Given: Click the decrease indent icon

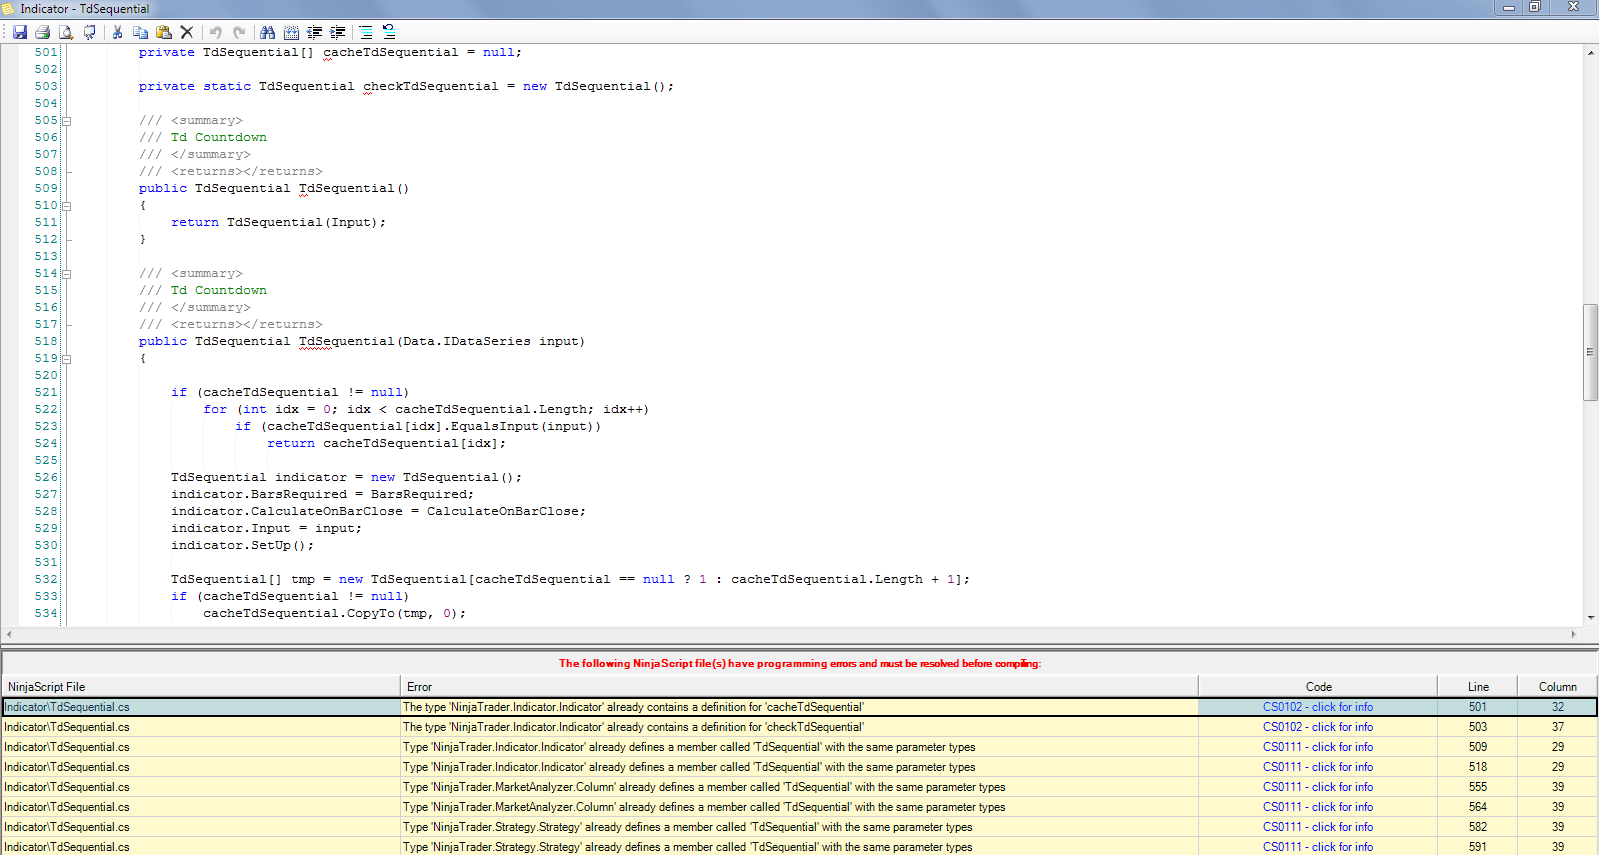Looking at the screenshot, I should pyautogui.click(x=314, y=32).
